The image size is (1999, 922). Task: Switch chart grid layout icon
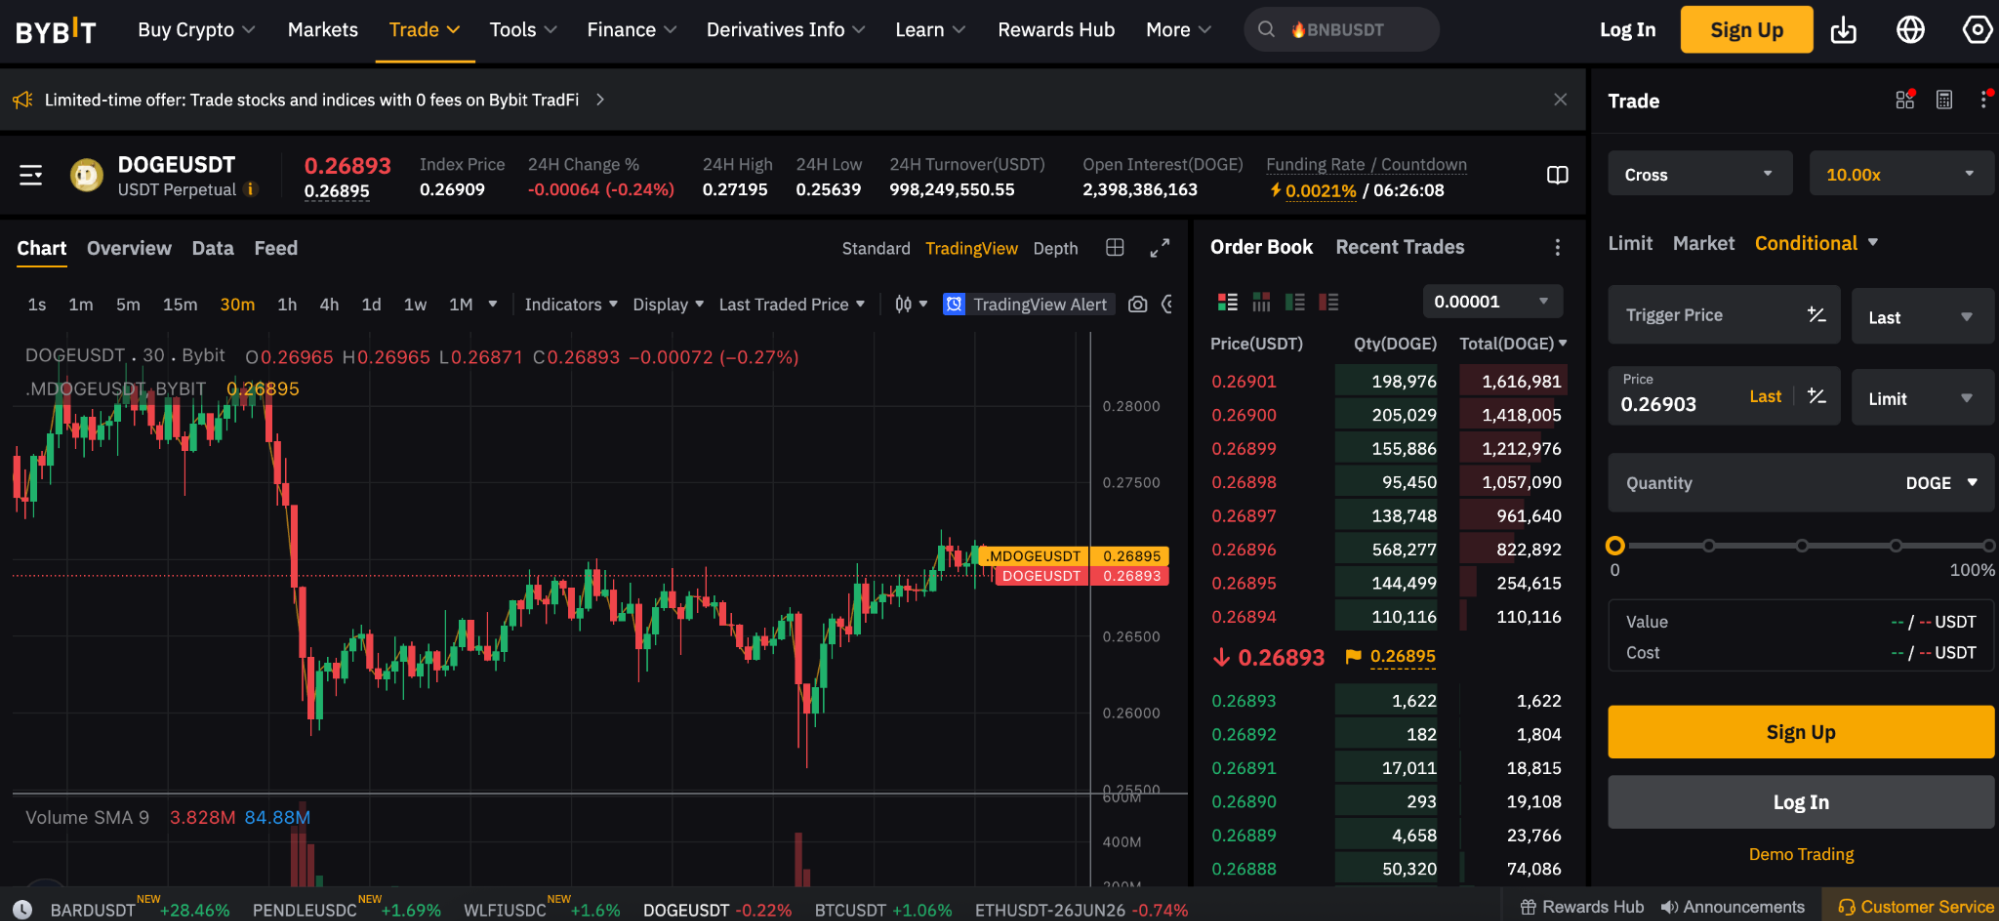tap(1115, 247)
